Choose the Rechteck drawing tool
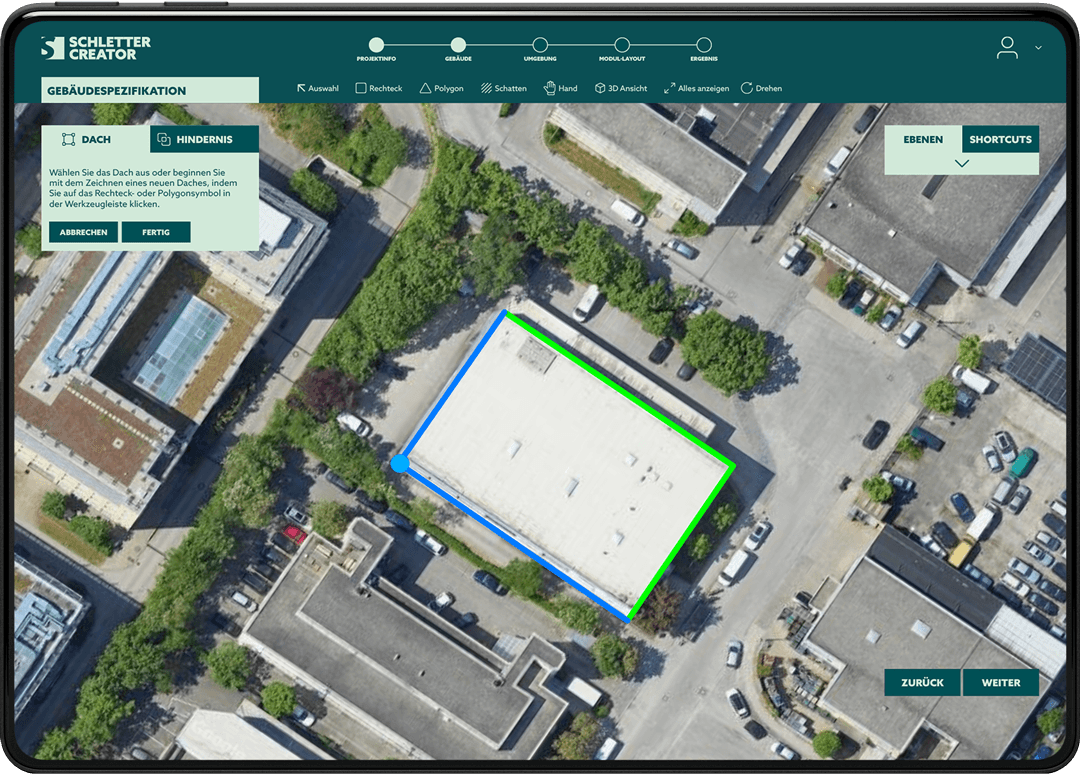This screenshot has width=1080, height=774. click(379, 88)
